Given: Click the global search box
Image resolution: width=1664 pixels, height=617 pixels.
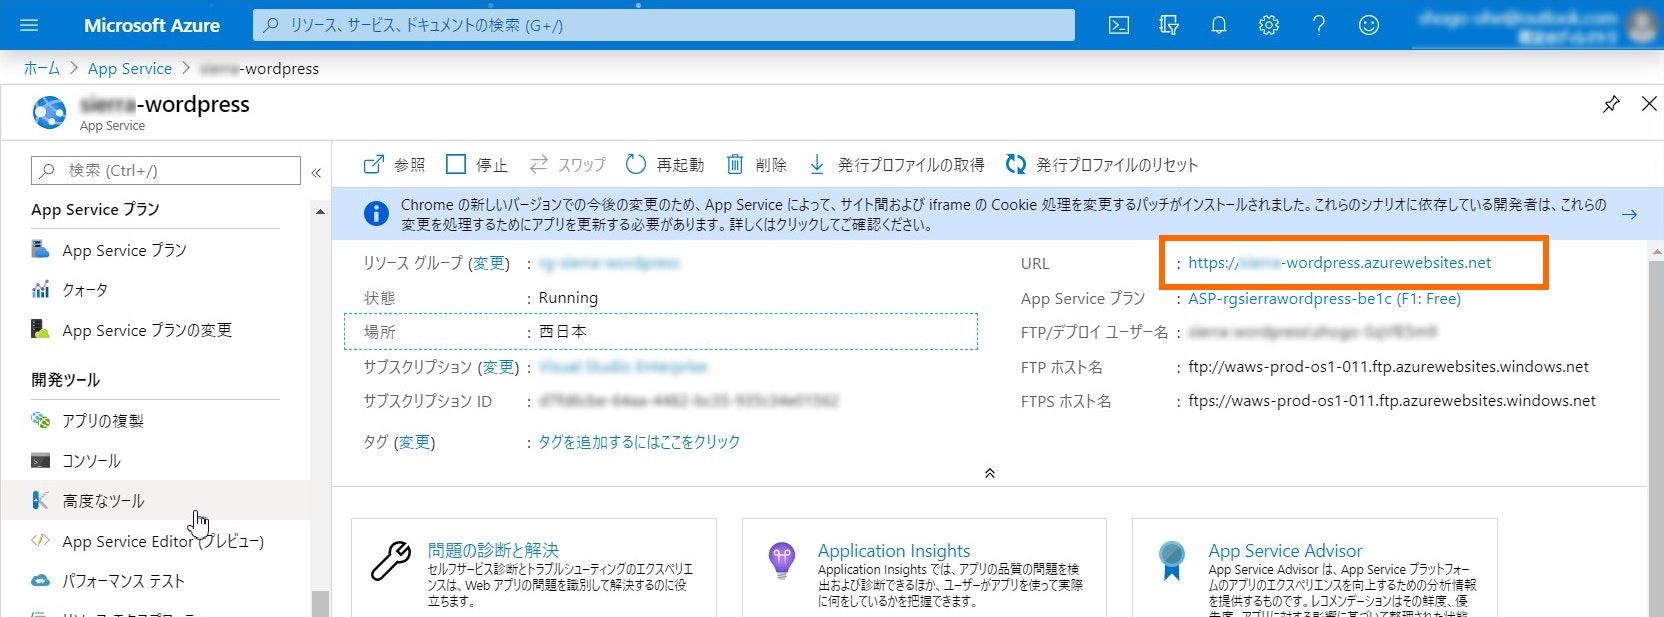Looking at the screenshot, I should tap(664, 25).
